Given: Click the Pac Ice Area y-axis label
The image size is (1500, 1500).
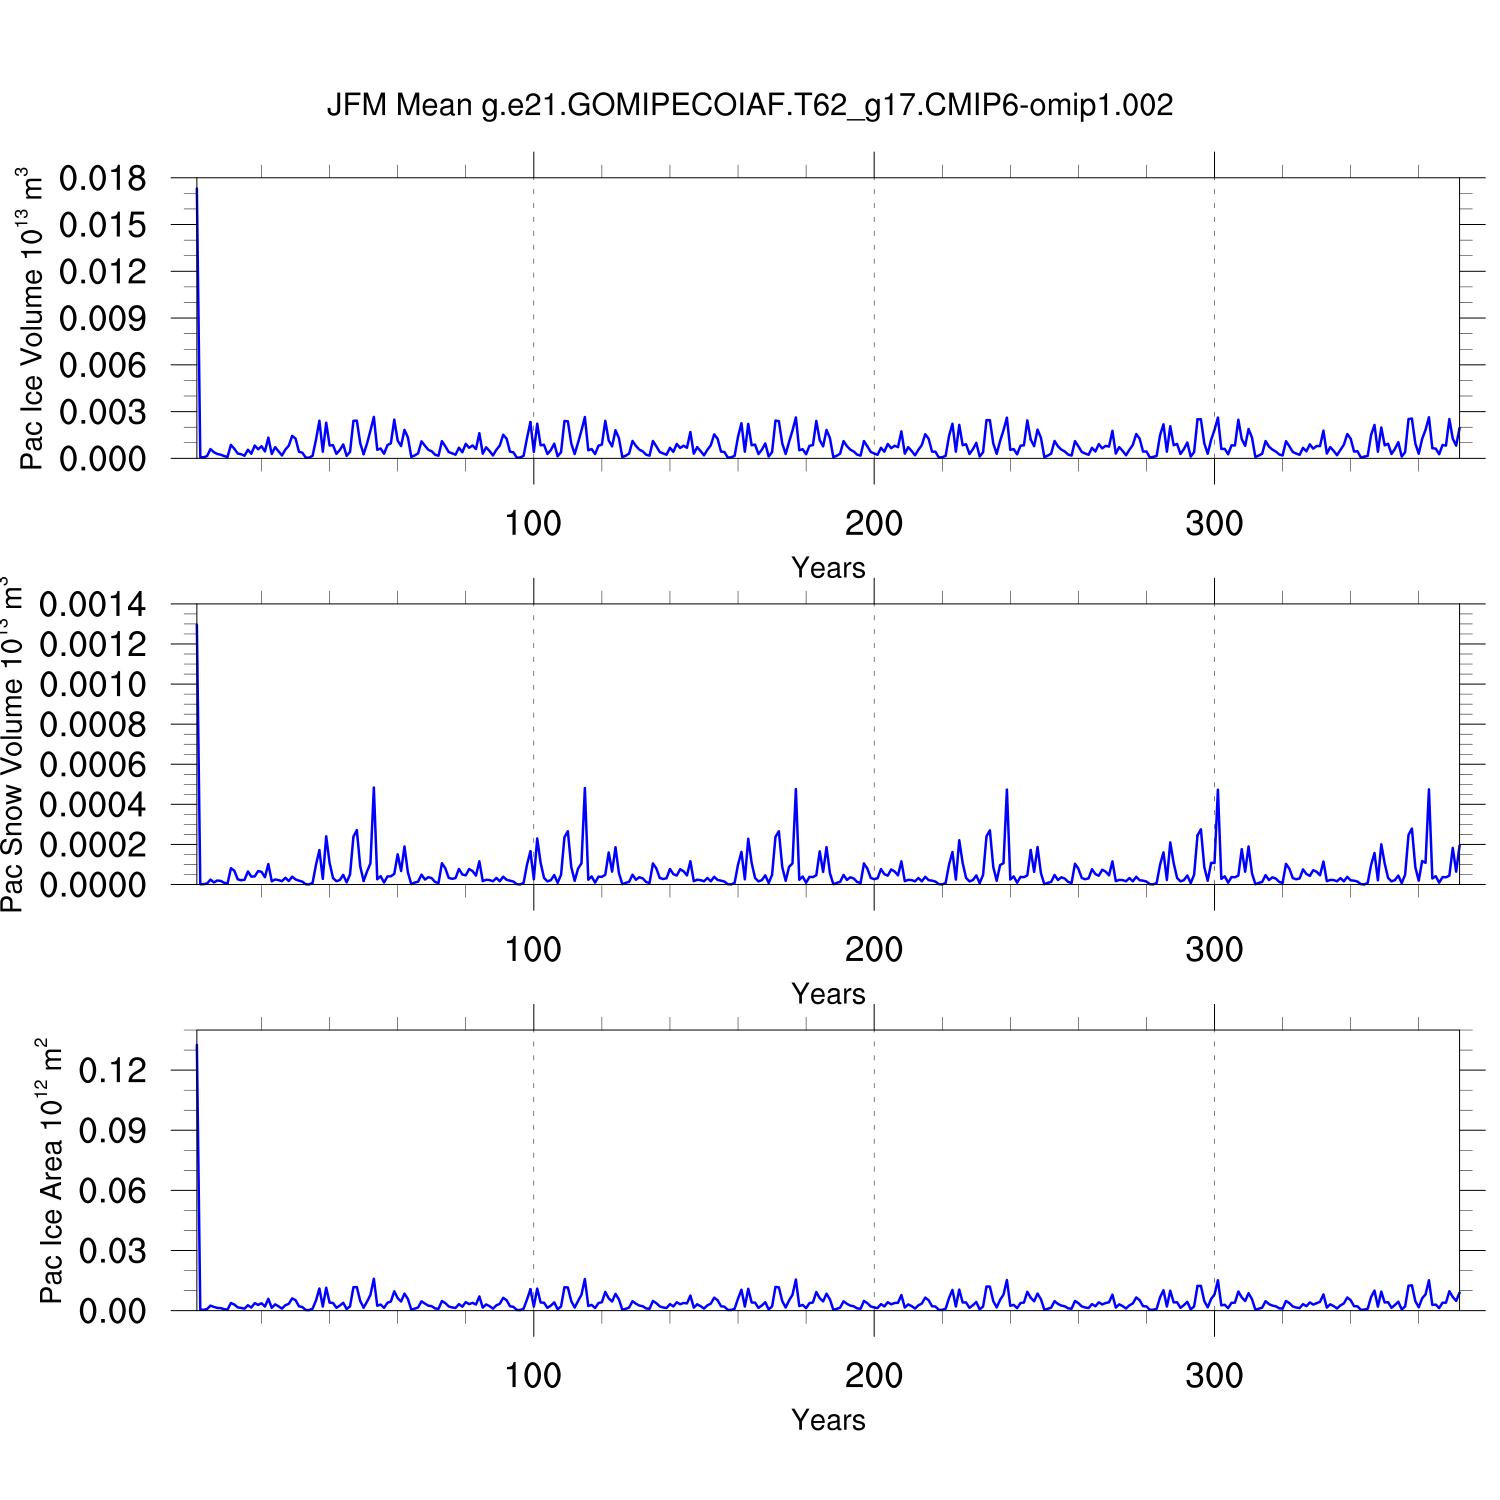Looking at the screenshot, I should (51, 1170).
